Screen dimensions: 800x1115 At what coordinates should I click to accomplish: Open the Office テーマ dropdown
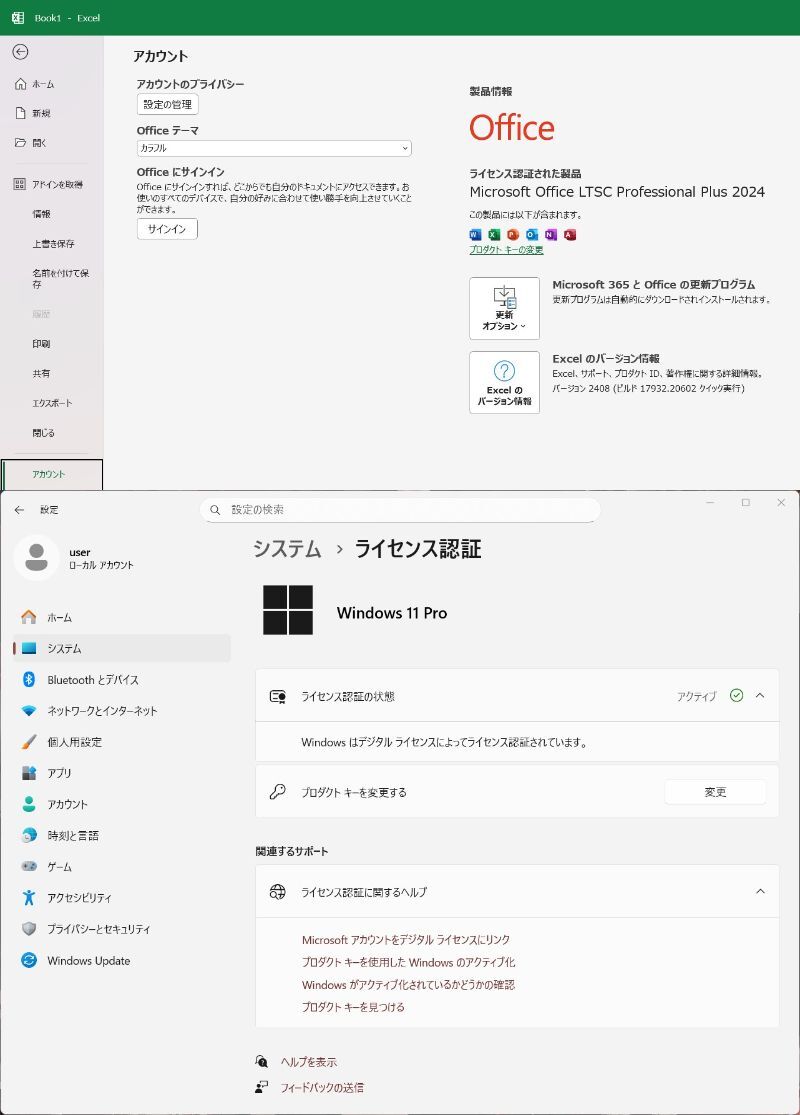[274, 148]
